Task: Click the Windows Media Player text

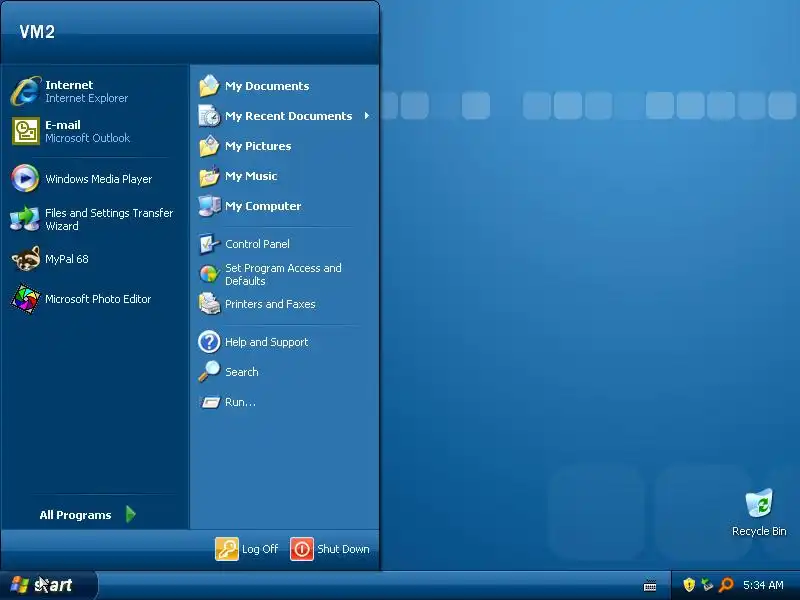Action: (x=98, y=179)
